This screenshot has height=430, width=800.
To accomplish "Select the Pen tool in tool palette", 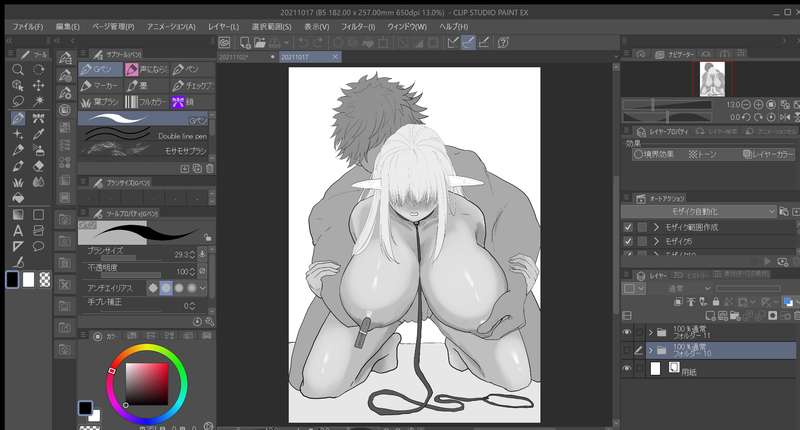I will [18, 118].
